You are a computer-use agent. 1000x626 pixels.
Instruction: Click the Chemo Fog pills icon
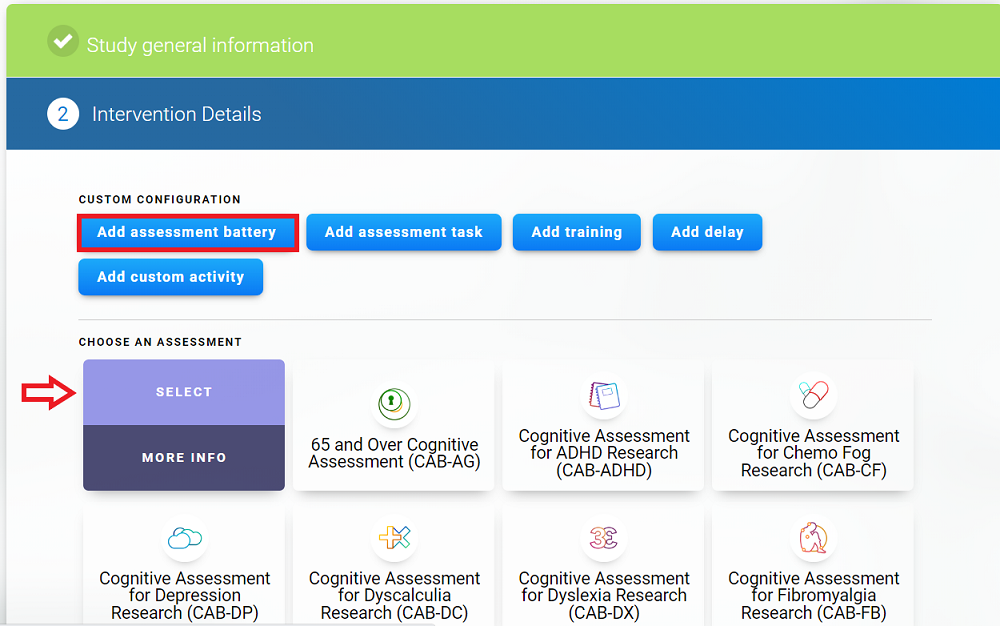813,395
